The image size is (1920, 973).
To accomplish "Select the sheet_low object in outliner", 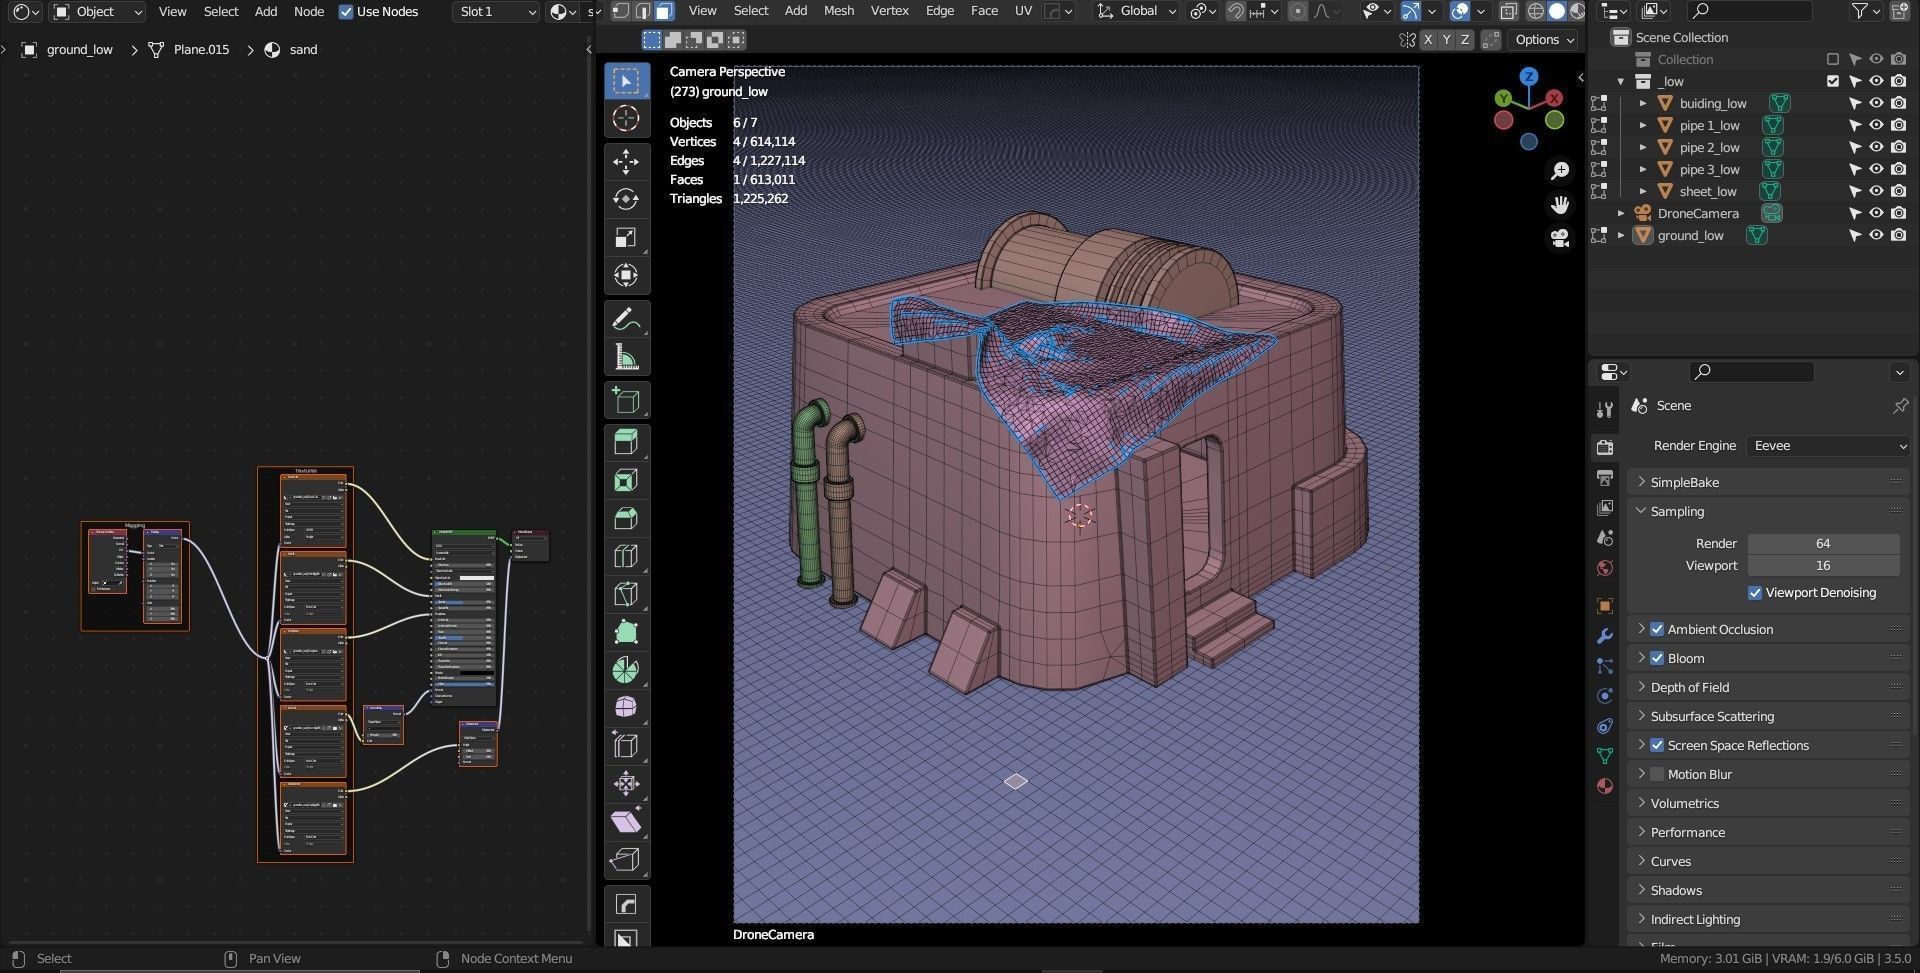I will pos(1707,191).
